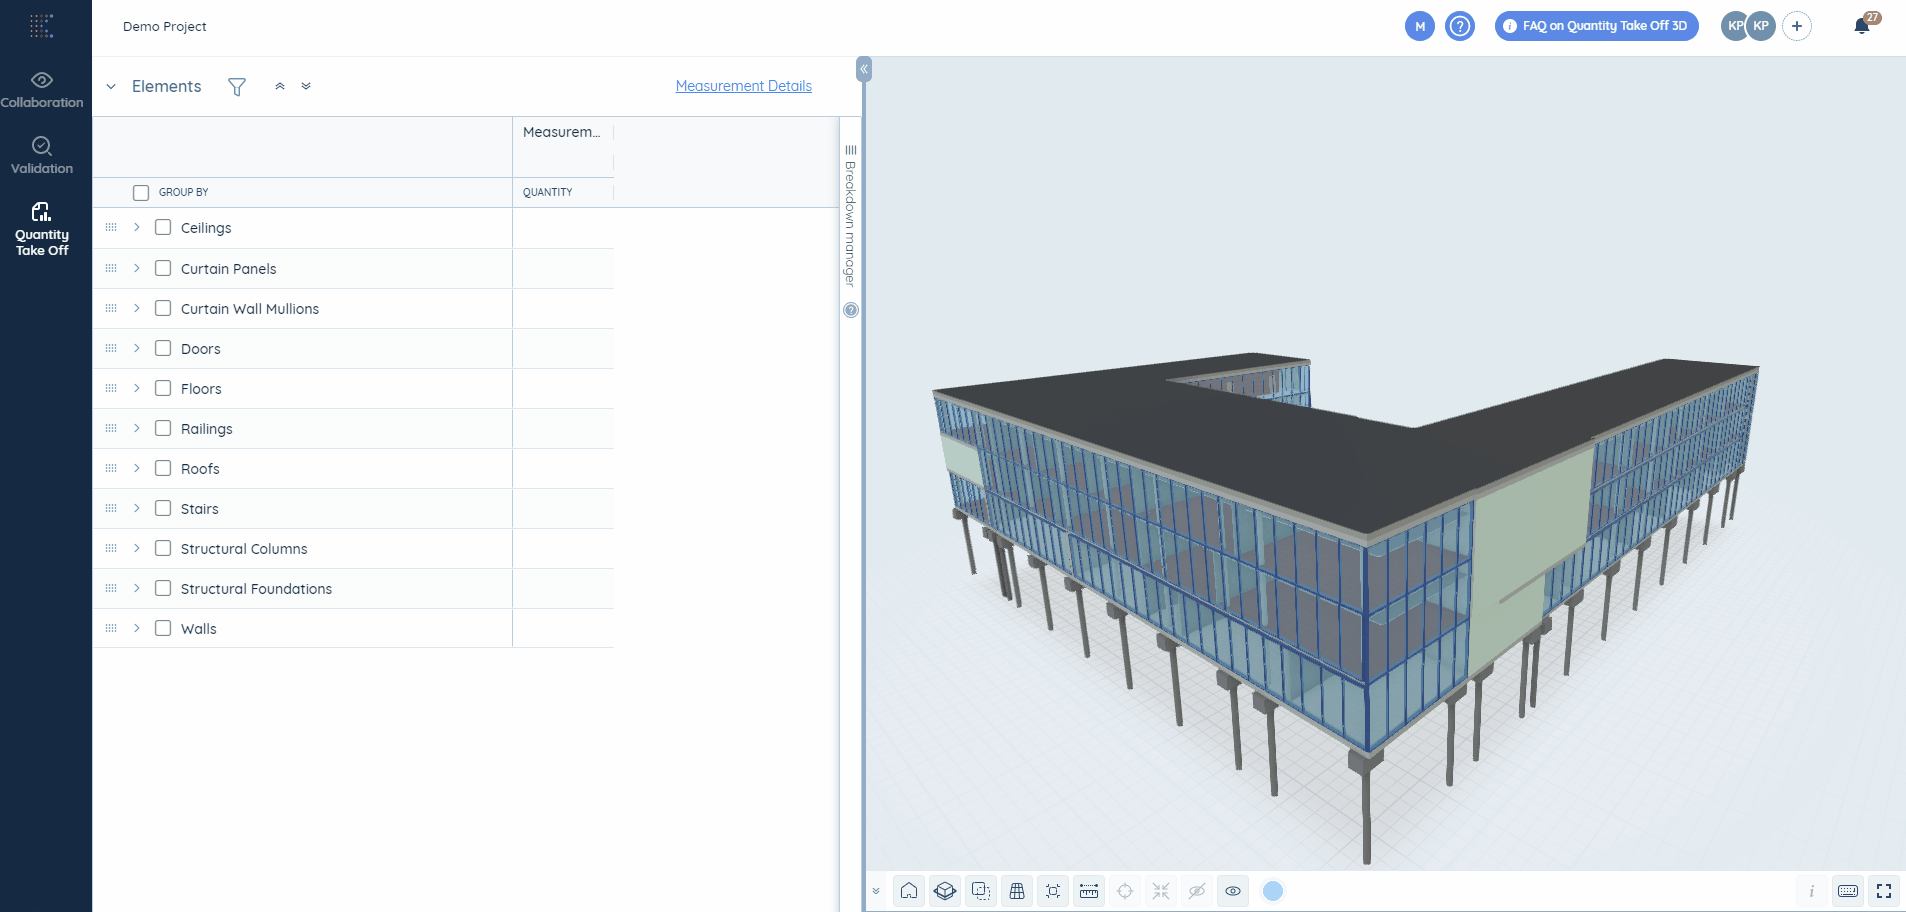Click the isolate inward arrows icon
Image resolution: width=1906 pixels, height=912 pixels.
[x=1161, y=891]
